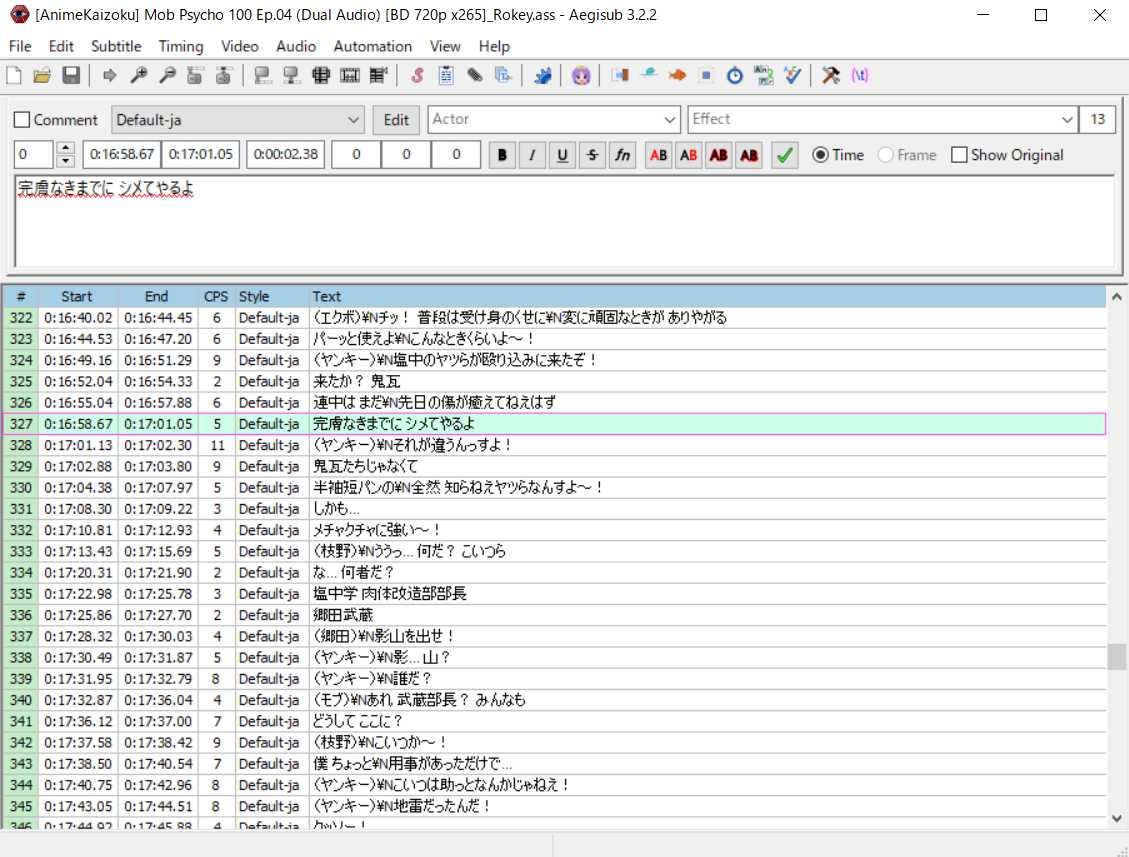Screen dimensions: 1129x857
Task: Pick the outline color AB button
Action: pyautogui.click(x=719, y=155)
